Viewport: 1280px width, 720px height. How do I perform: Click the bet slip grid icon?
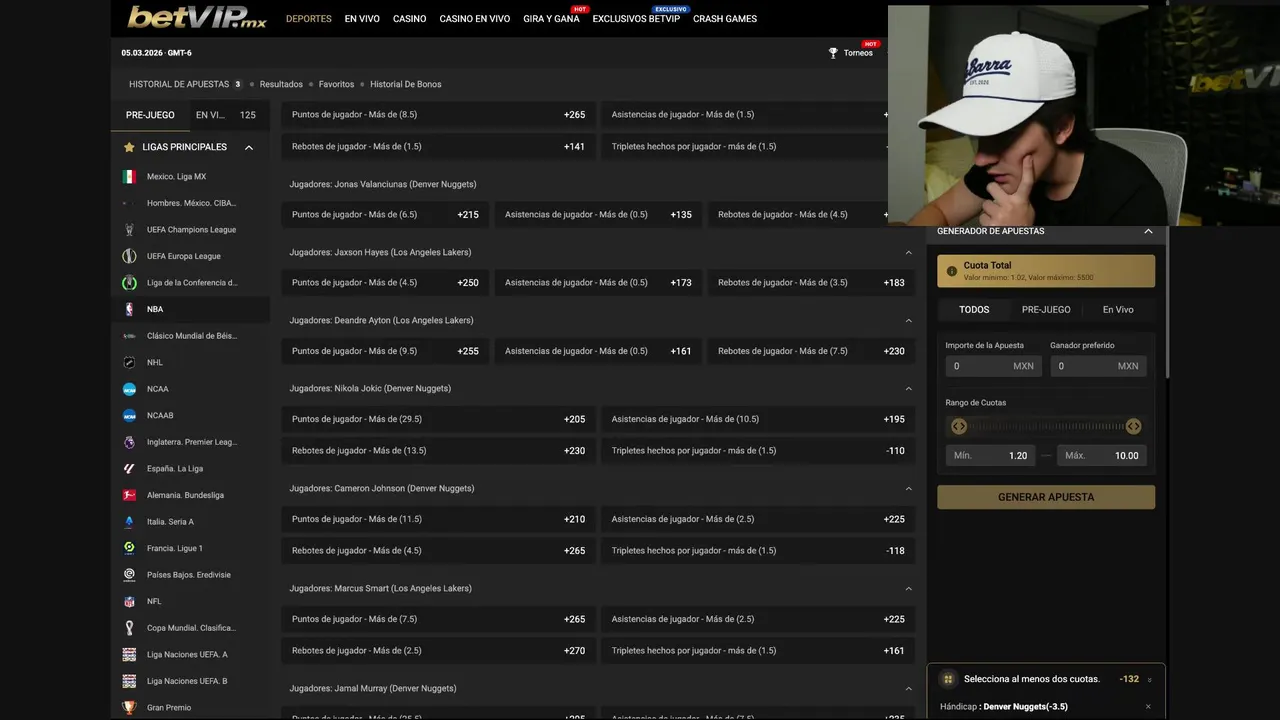pyautogui.click(x=948, y=679)
